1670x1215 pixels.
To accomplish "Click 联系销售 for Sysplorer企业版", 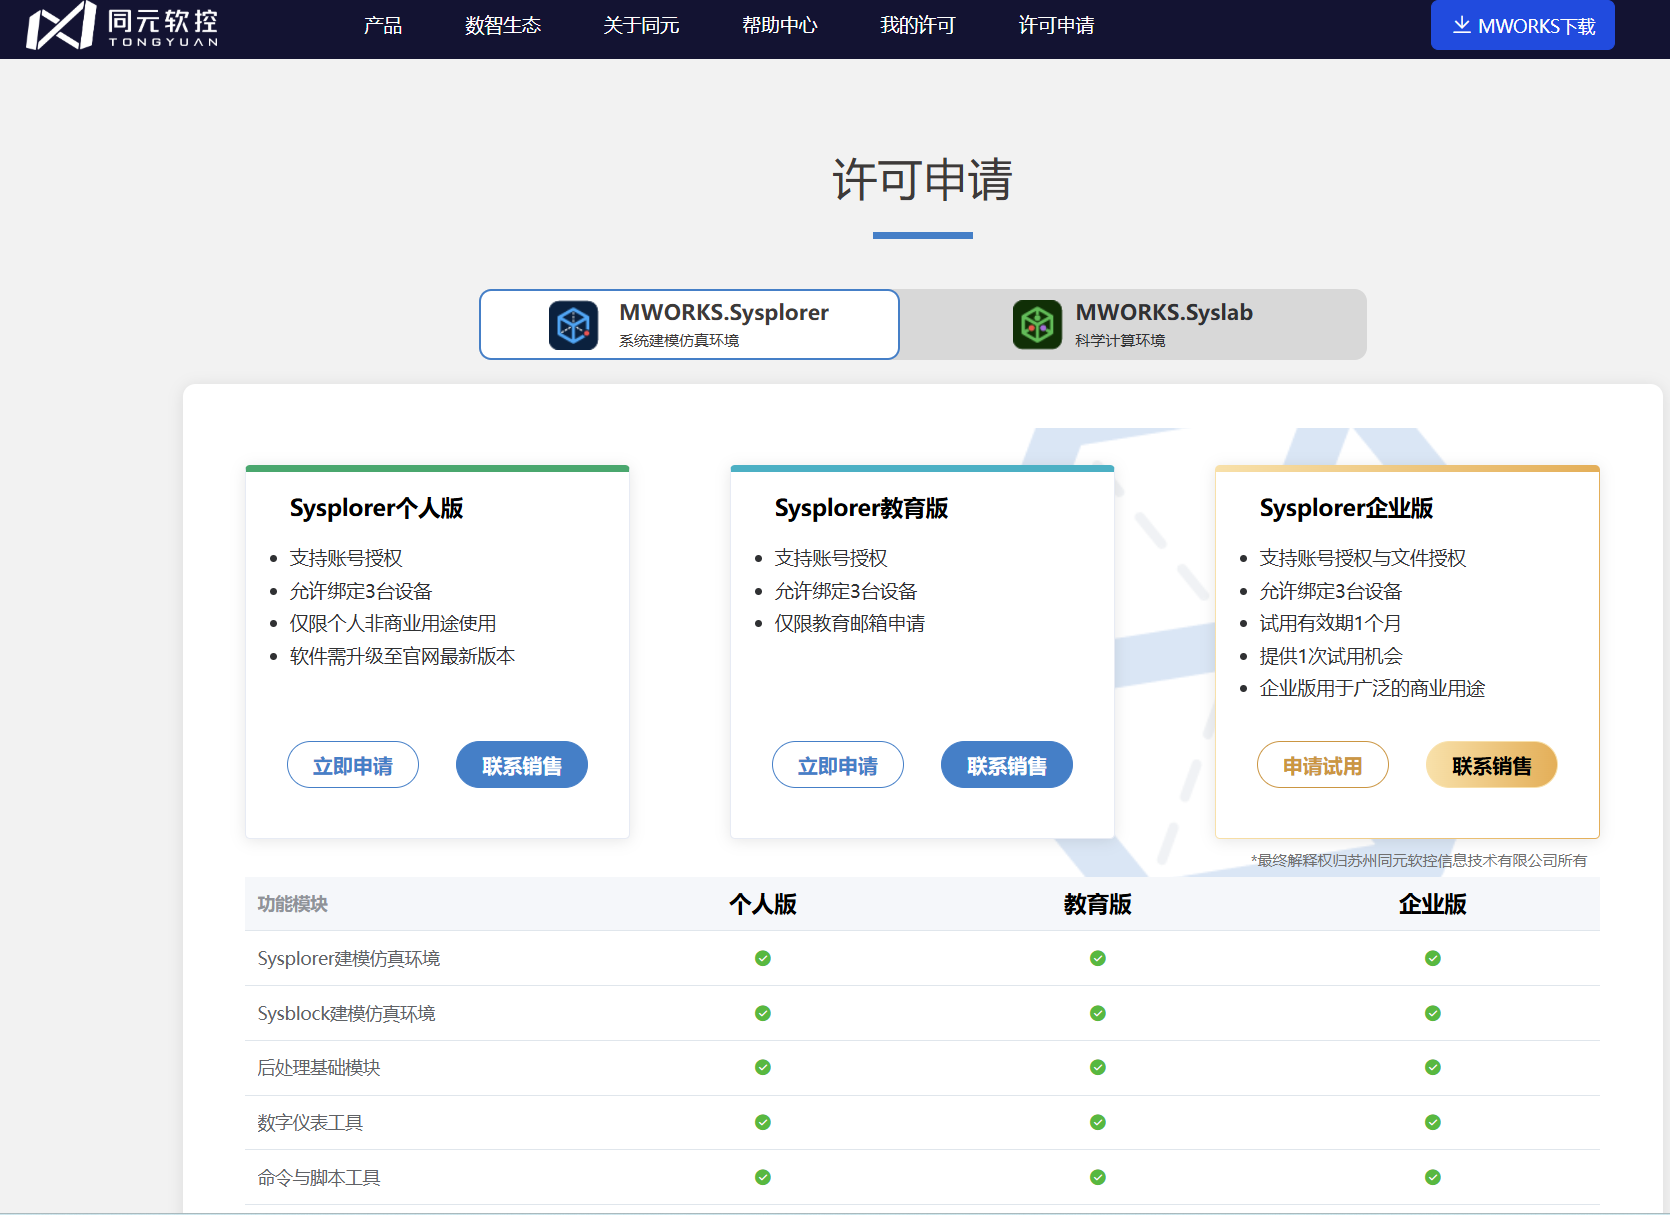I will tap(1492, 765).
